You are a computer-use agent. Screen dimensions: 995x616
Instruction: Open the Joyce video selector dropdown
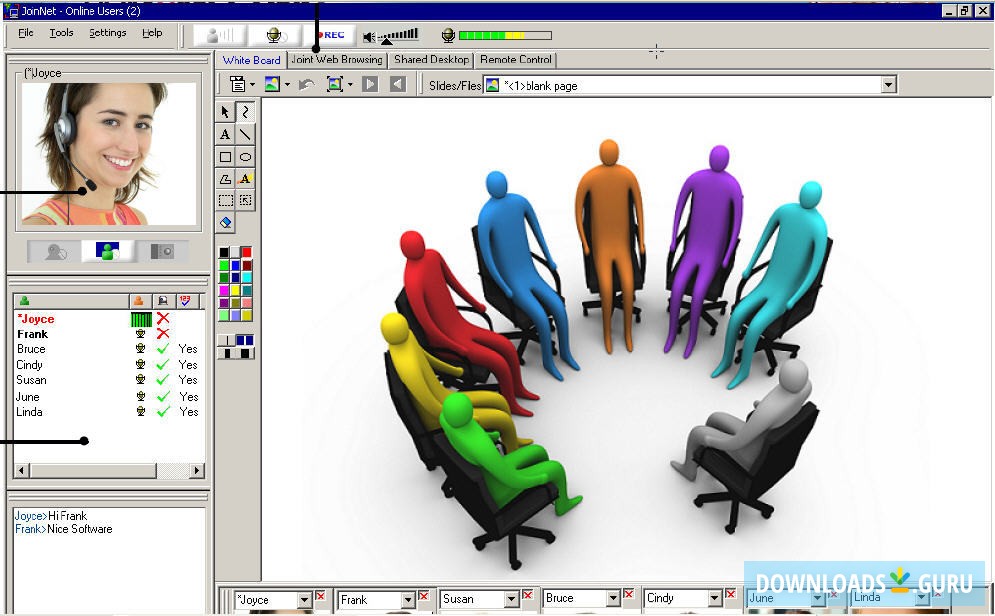[x=305, y=600]
